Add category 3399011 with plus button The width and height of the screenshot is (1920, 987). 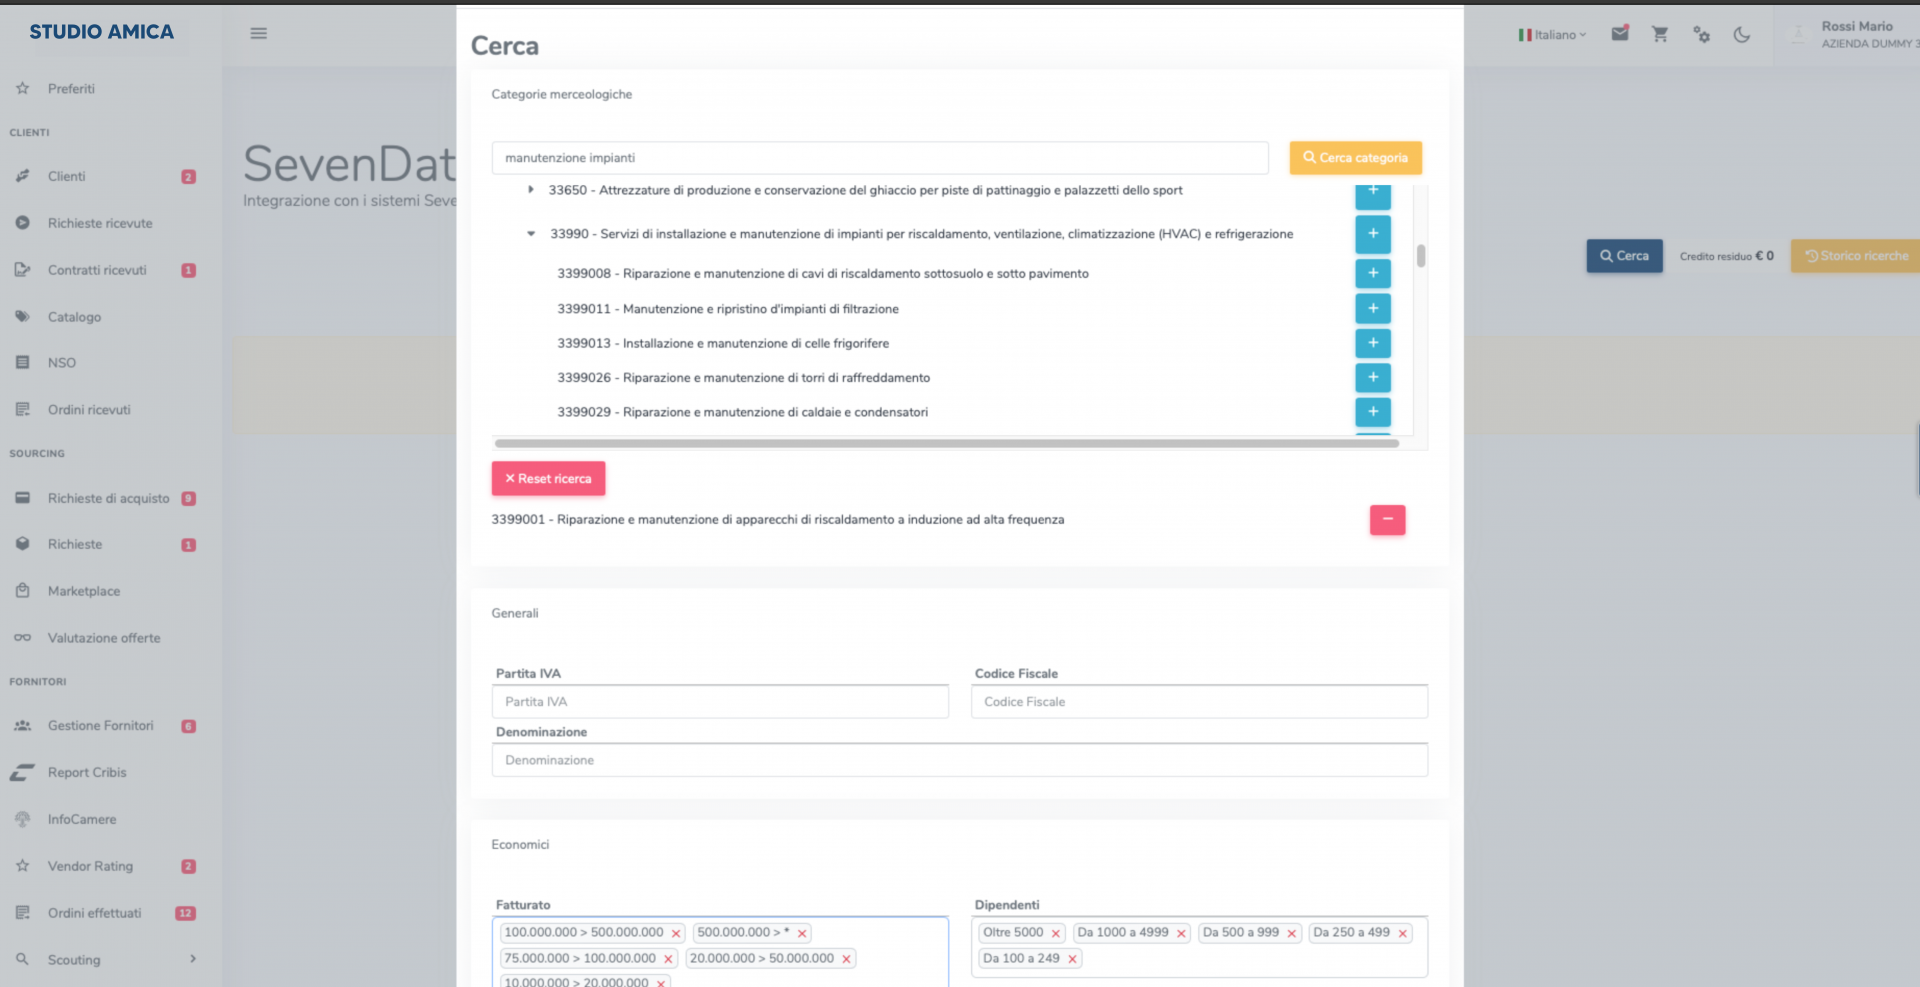coord(1373,309)
